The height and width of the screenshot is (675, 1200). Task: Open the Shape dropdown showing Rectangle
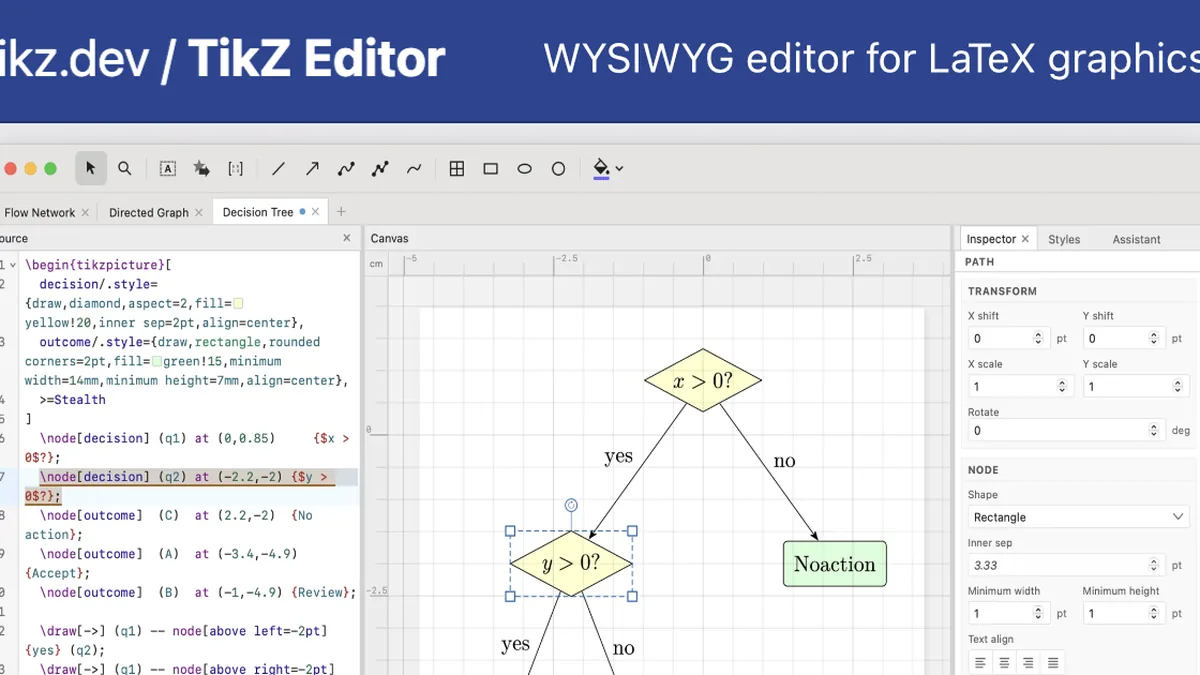1078,517
